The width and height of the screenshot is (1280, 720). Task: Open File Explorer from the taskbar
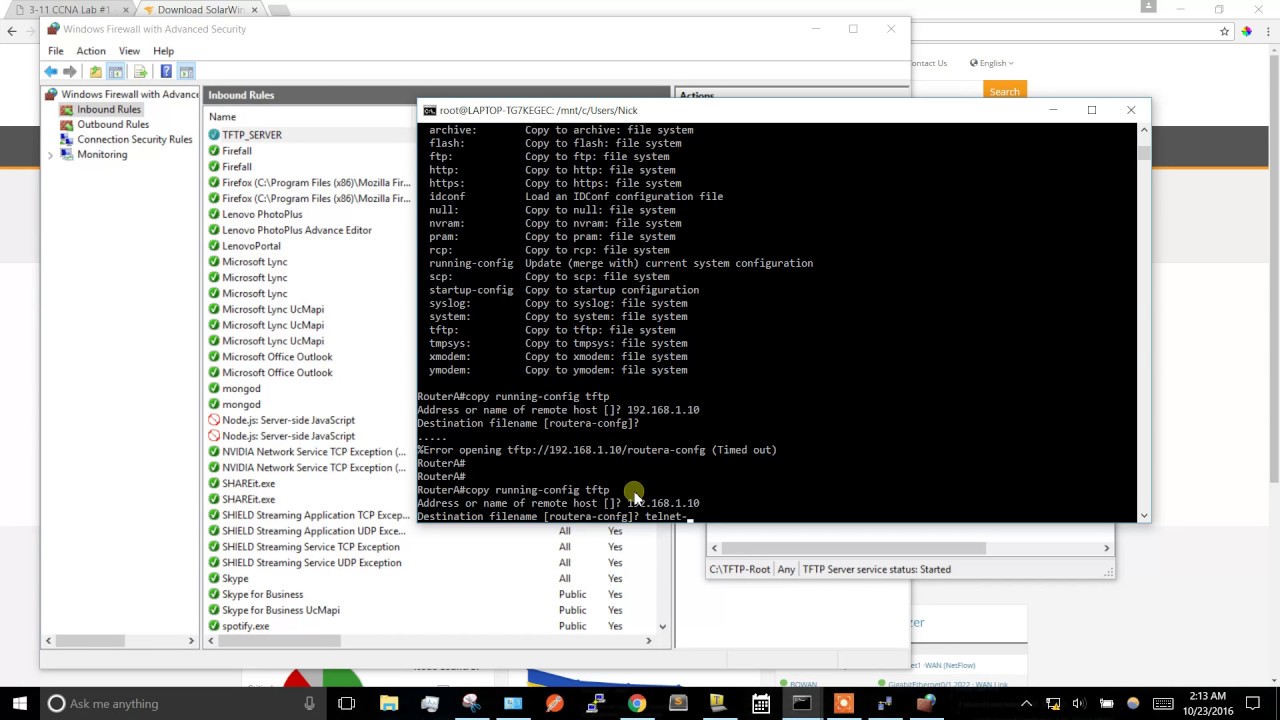[x=389, y=703]
